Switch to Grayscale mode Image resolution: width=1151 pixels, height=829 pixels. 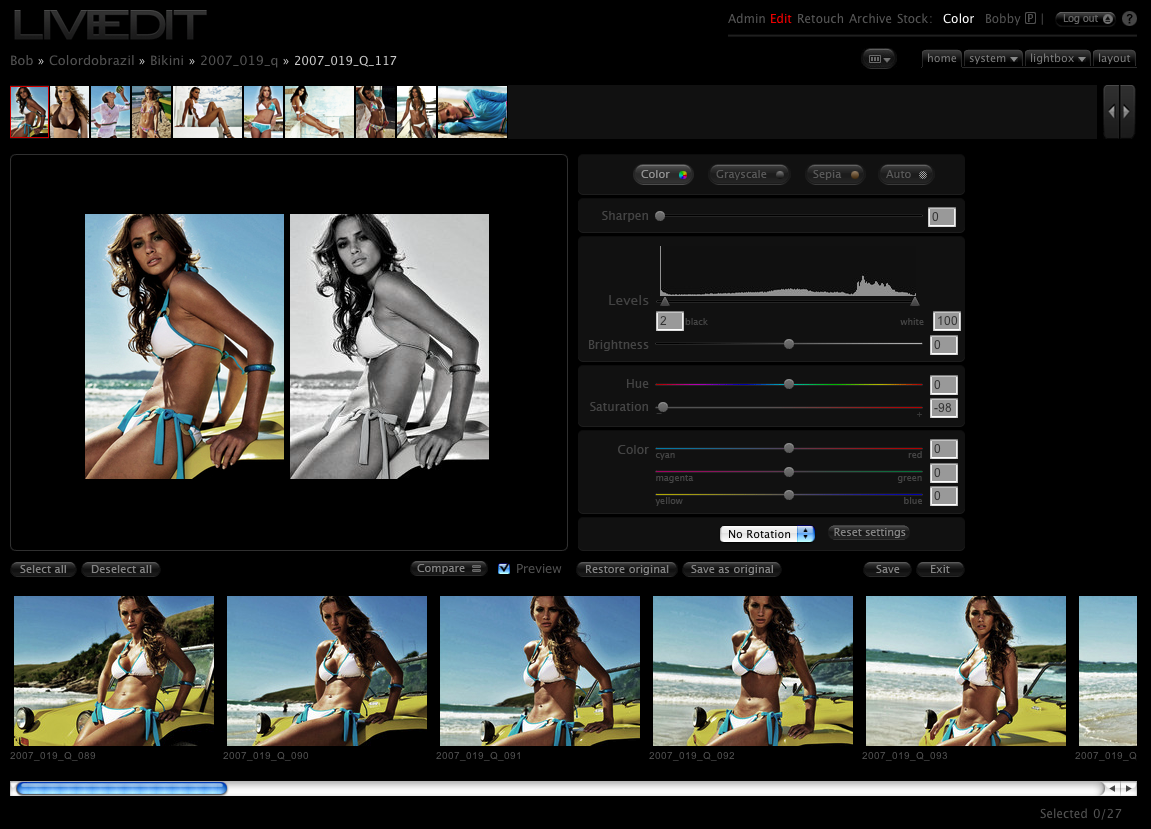(x=749, y=175)
